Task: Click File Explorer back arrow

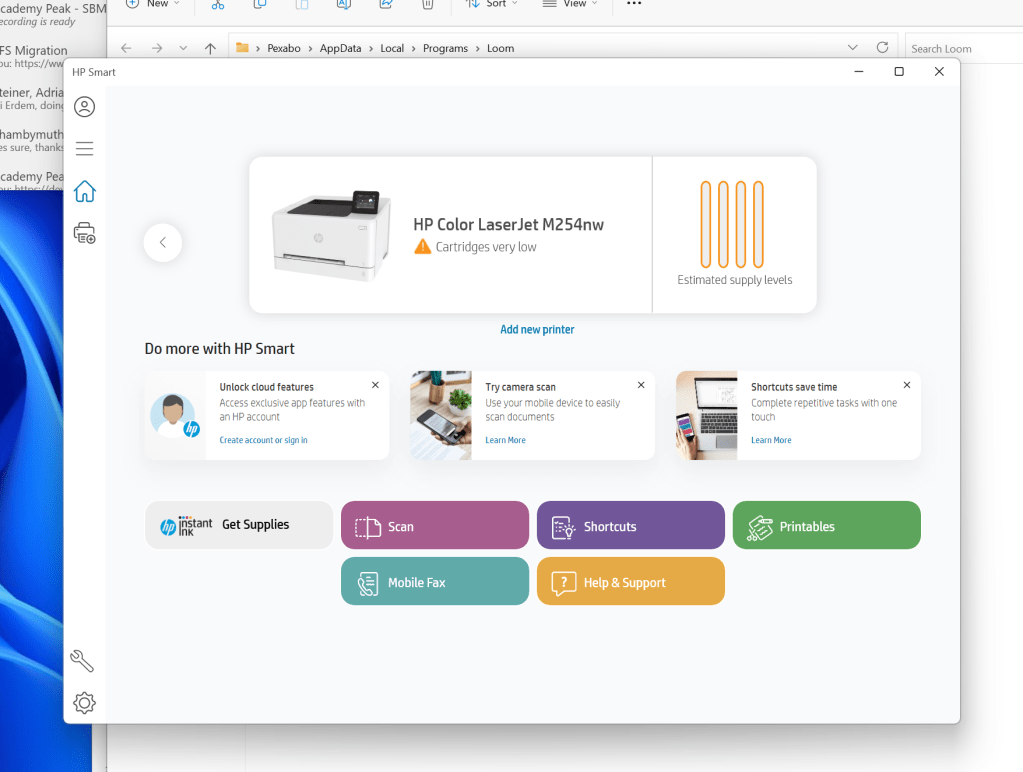Action: (127, 48)
